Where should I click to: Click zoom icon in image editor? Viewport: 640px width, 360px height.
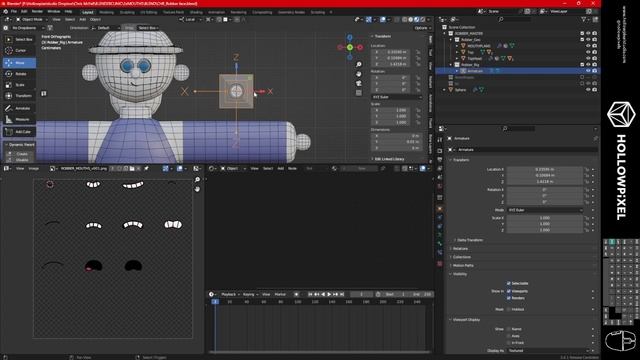(198, 180)
